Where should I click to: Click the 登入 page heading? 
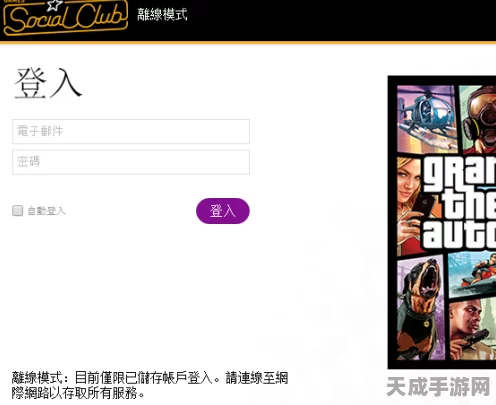pos(48,83)
